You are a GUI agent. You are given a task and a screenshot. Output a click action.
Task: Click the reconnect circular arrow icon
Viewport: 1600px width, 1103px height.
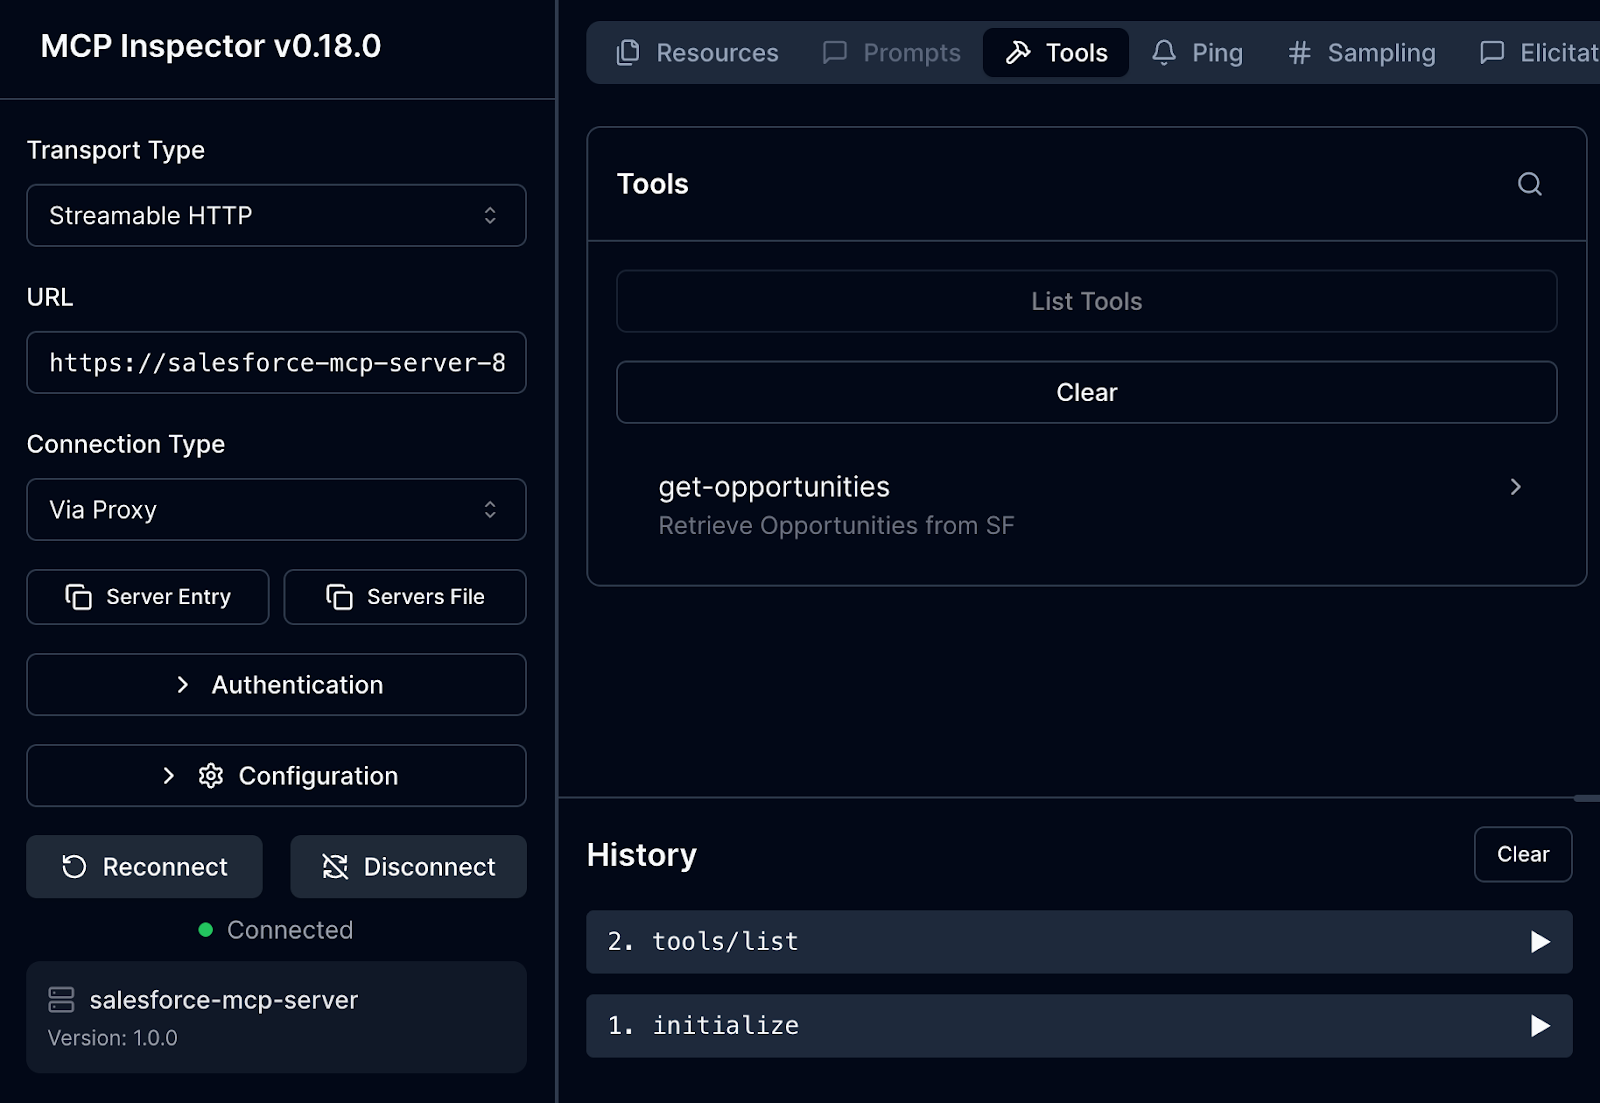coord(73,866)
